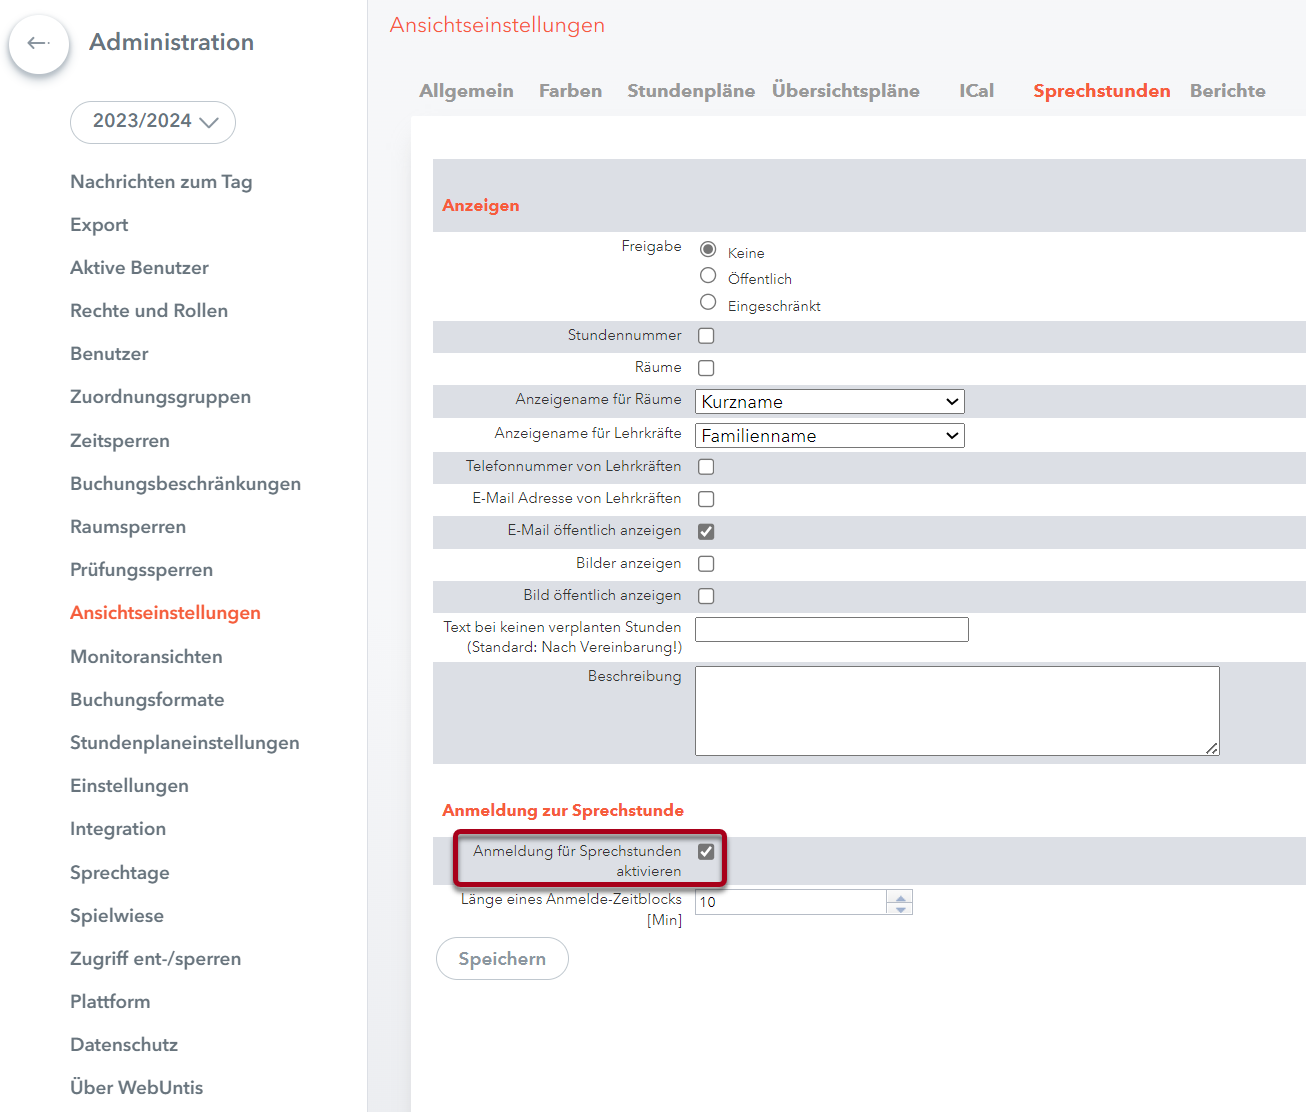This screenshot has width=1306, height=1112.
Task: Open the 2023/2024 school year dropdown
Action: [153, 122]
